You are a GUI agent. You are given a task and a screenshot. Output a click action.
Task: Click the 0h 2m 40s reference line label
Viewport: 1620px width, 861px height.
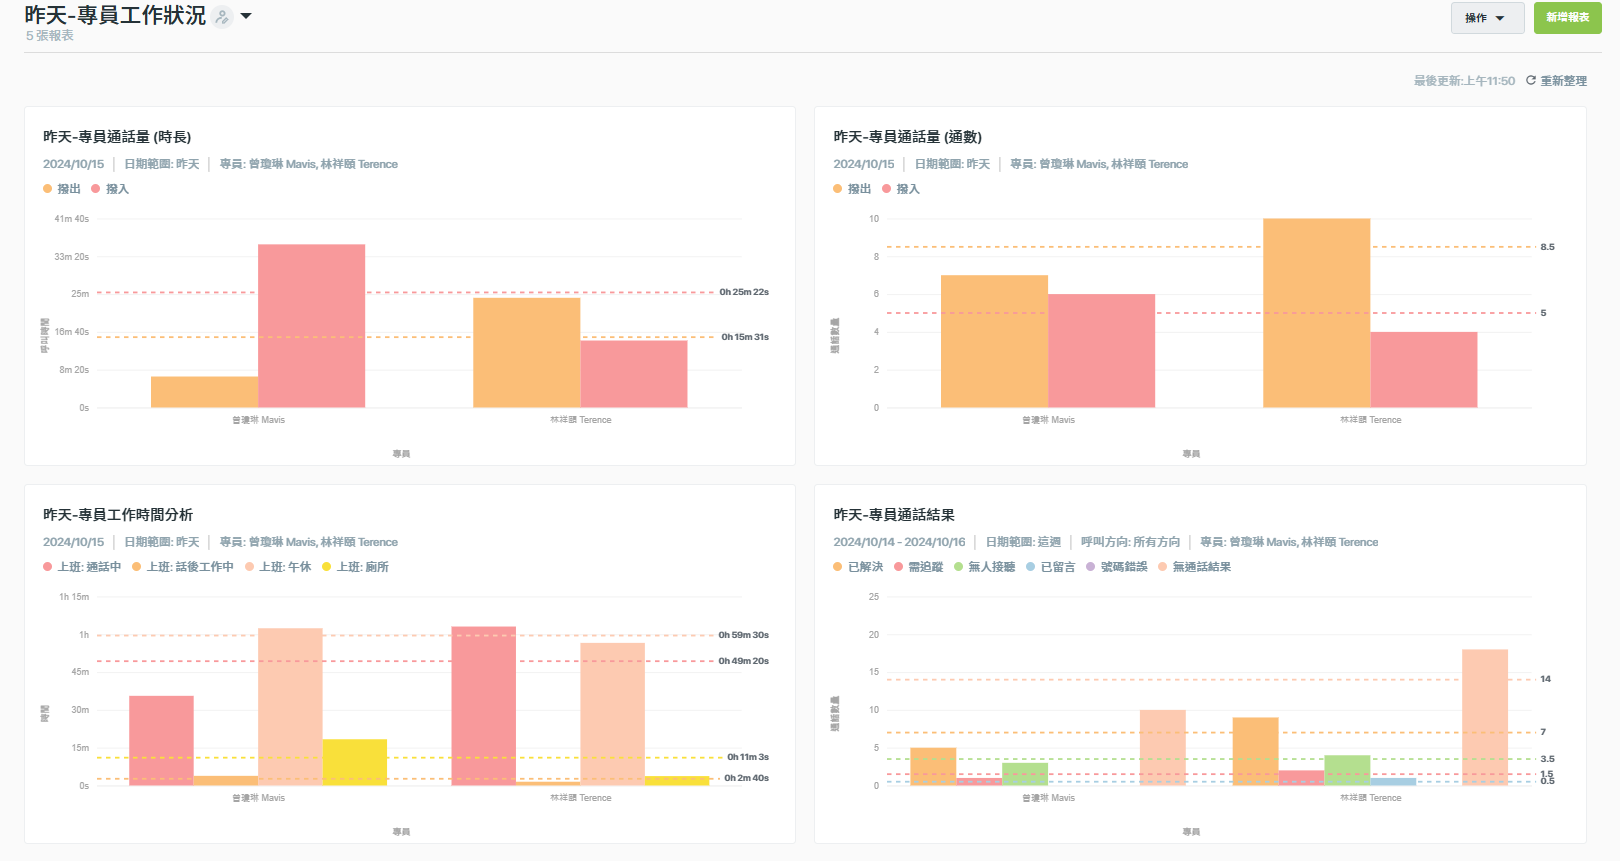tap(746, 778)
